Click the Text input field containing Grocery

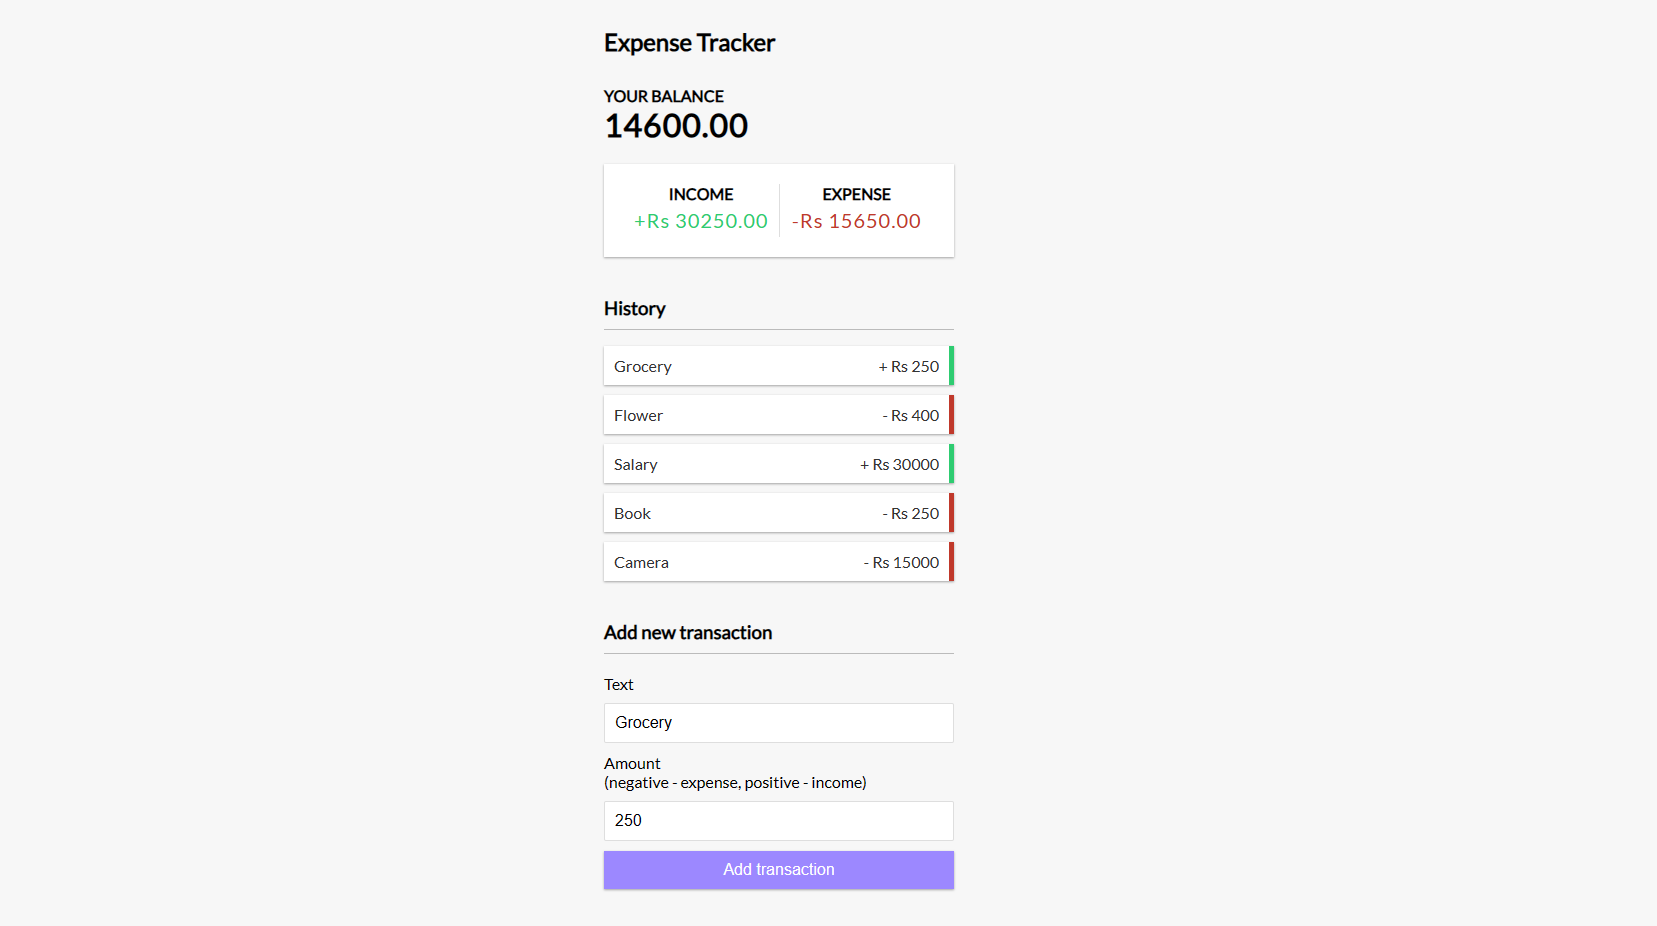tap(778, 722)
